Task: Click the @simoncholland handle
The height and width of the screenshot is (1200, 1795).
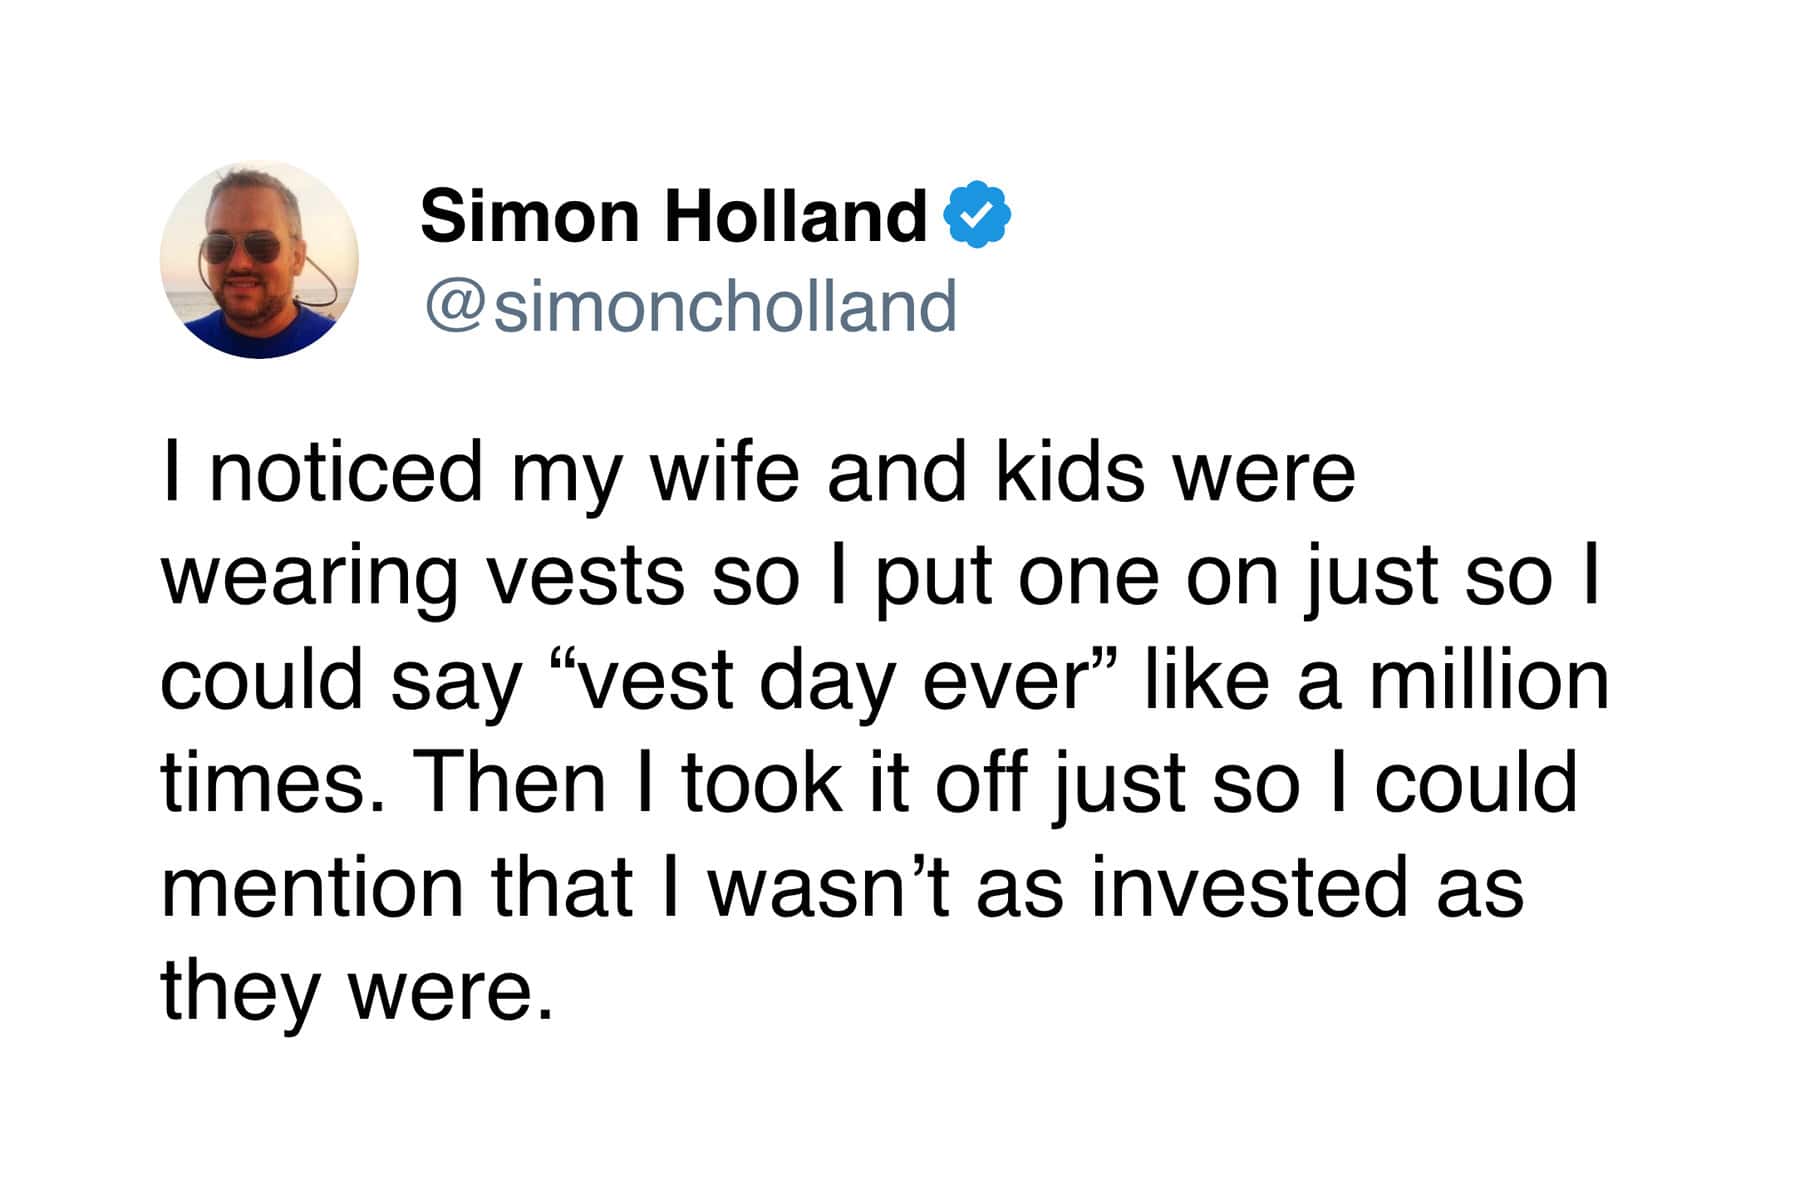Action: click(690, 306)
